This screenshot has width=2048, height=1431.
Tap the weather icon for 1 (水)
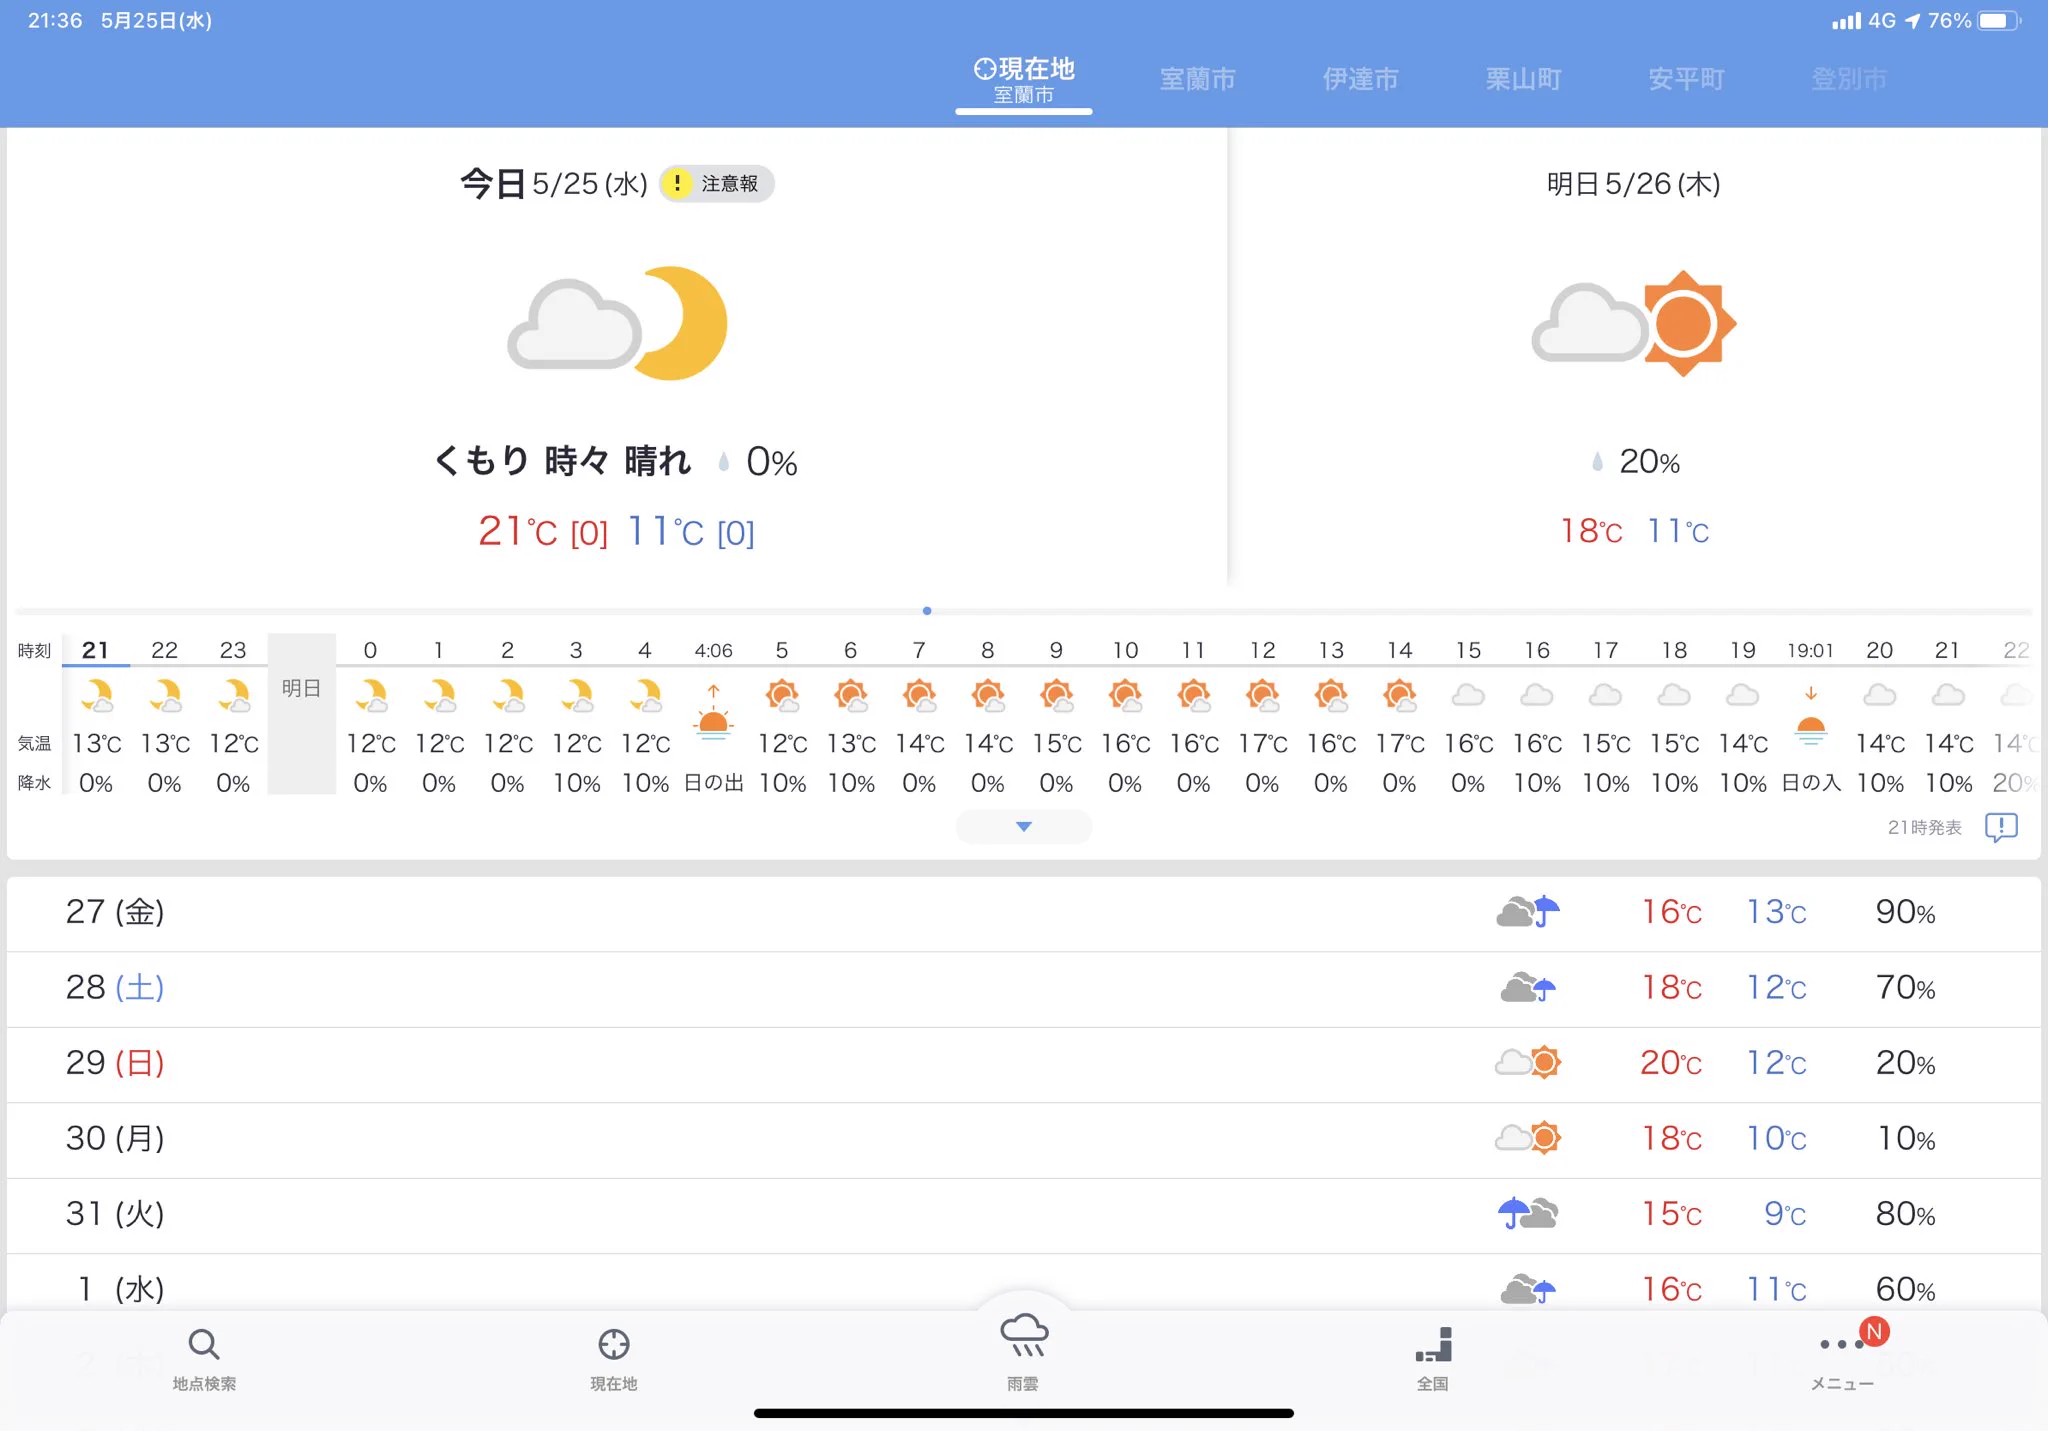[1528, 1289]
